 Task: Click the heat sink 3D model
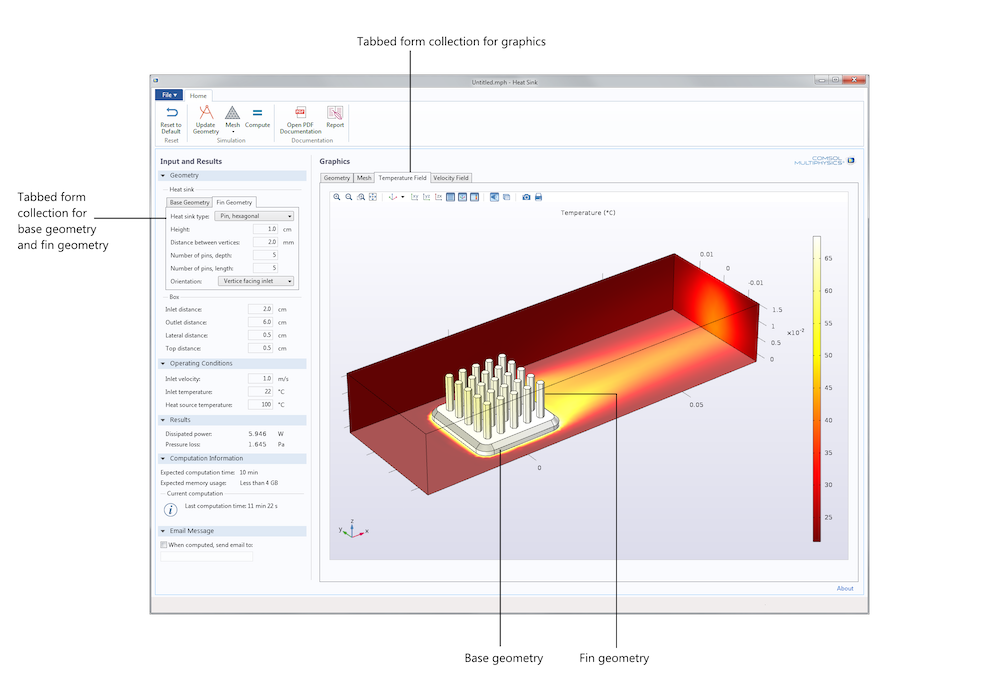click(495, 405)
